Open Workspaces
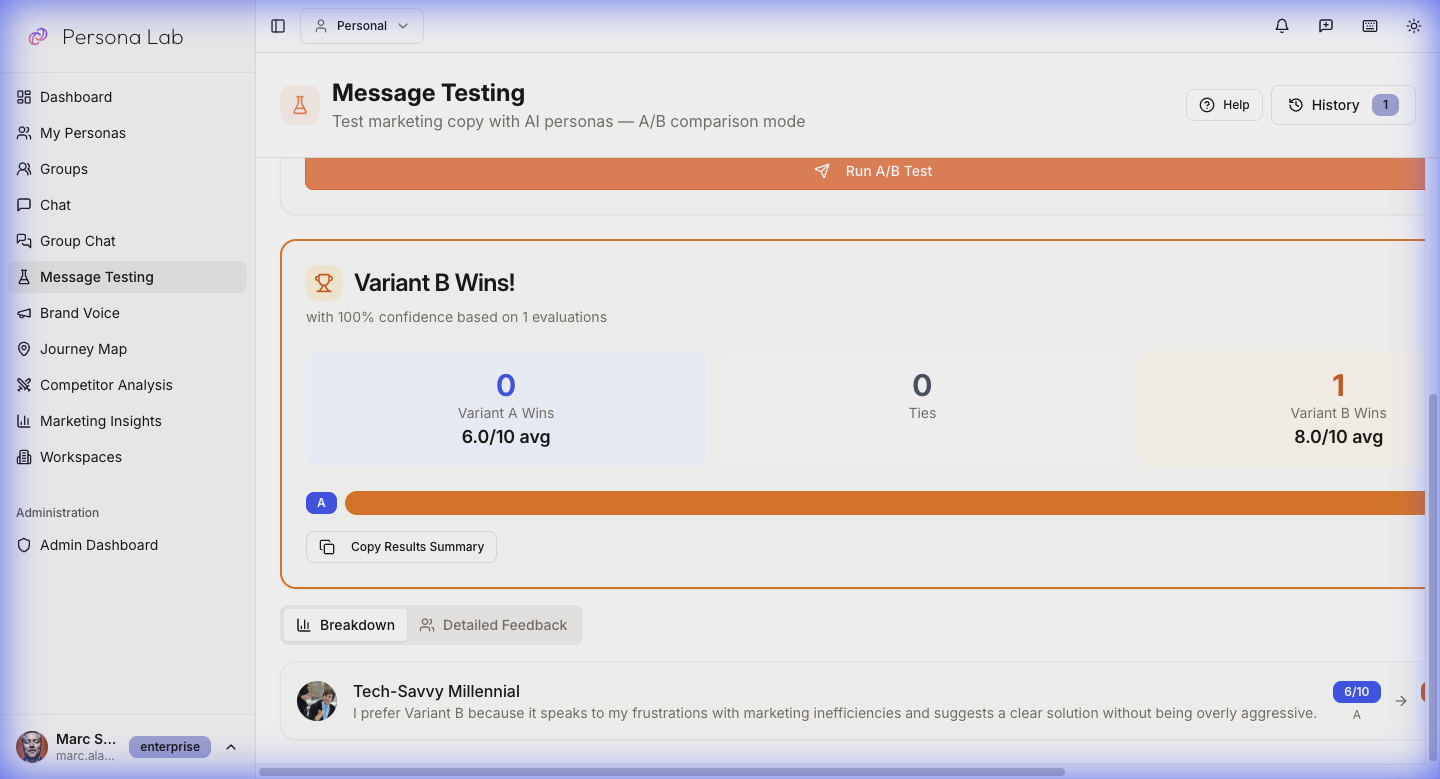Screen dimensions: 1440x779 (x=127, y=457)
